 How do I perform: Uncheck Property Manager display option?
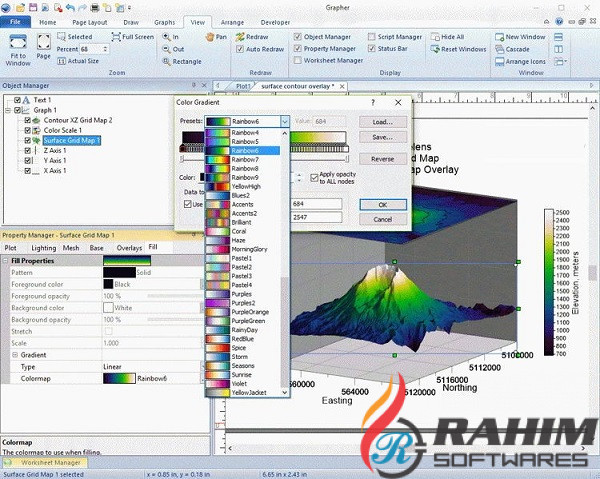click(x=297, y=49)
